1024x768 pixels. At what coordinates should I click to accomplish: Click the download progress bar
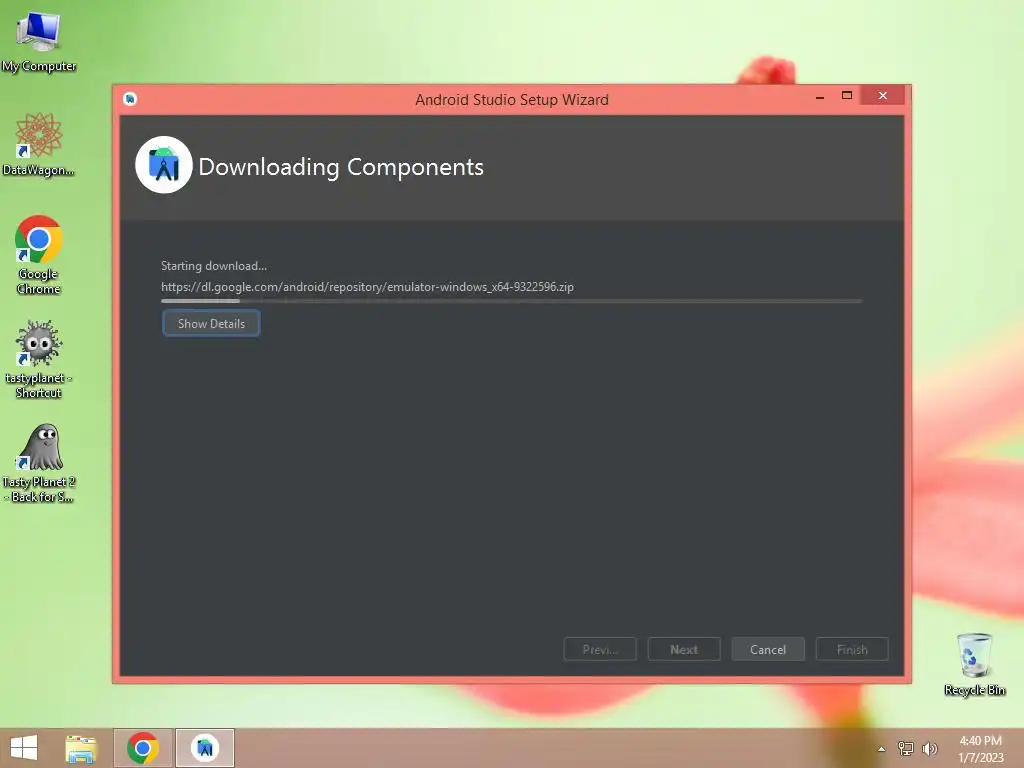pyautogui.click(x=511, y=301)
